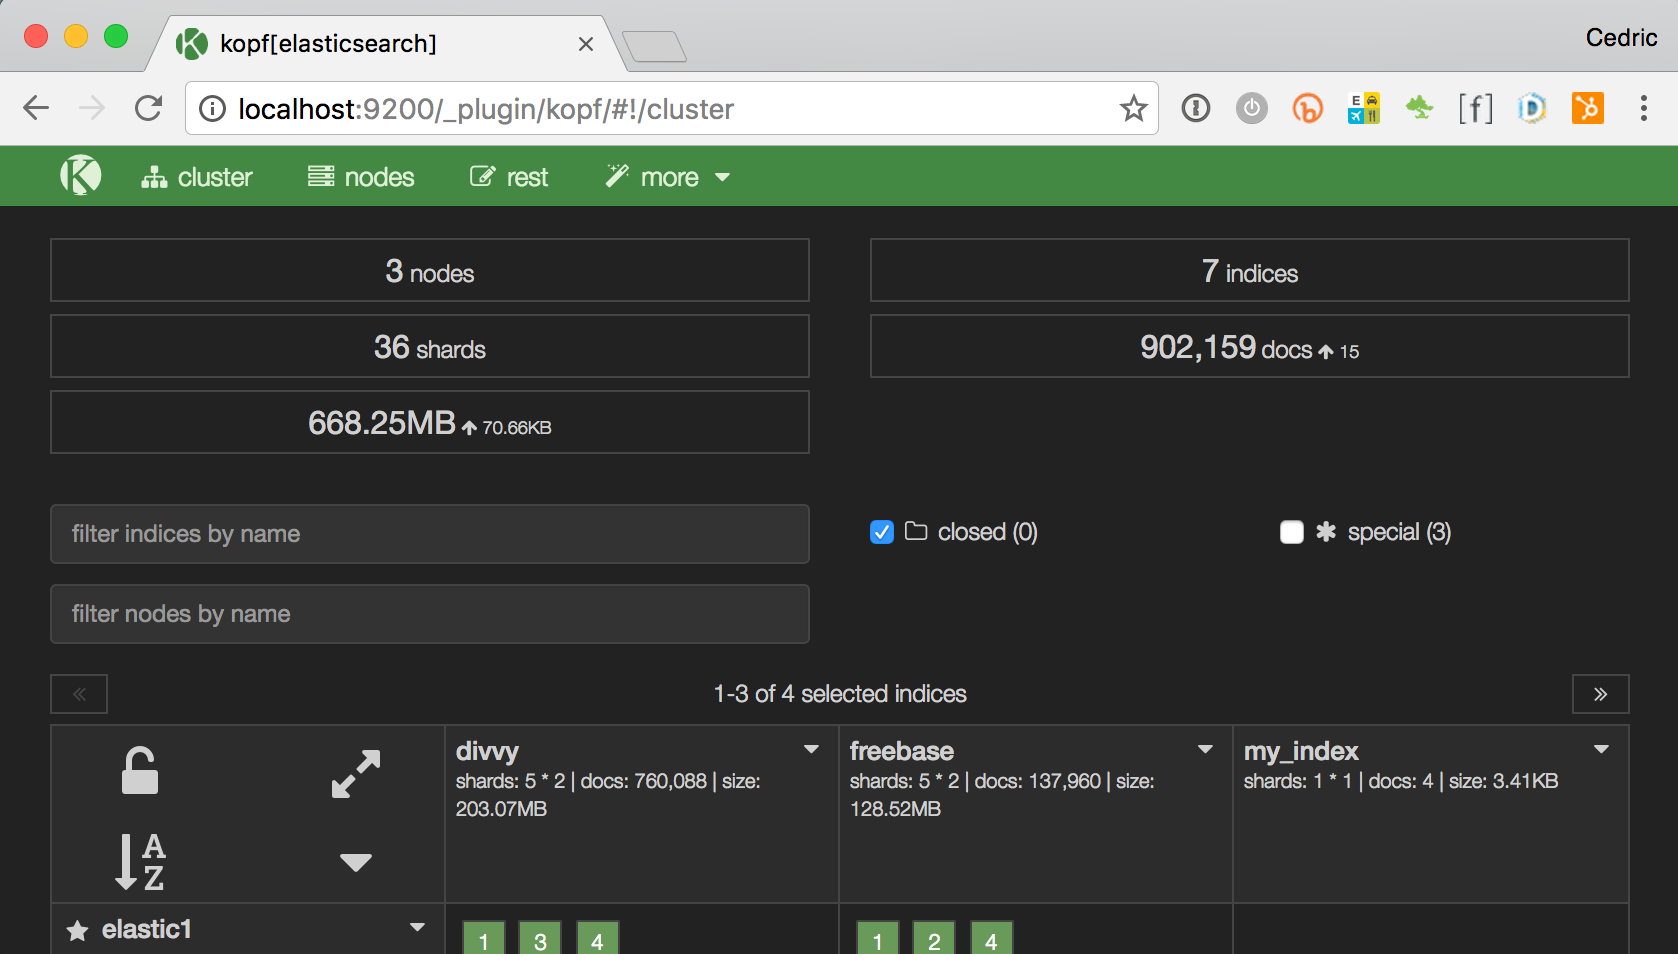Bookmark this page with the star icon
This screenshot has width=1678, height=954.
(x=1133, y=108)
